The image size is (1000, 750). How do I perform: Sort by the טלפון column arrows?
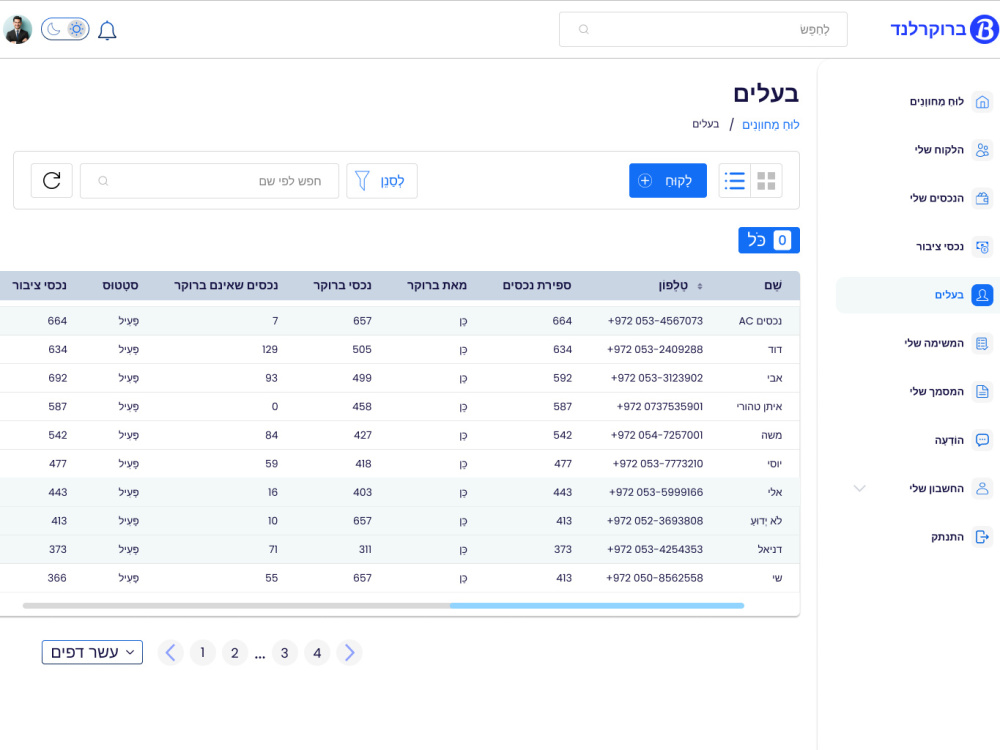pos(700,286)
